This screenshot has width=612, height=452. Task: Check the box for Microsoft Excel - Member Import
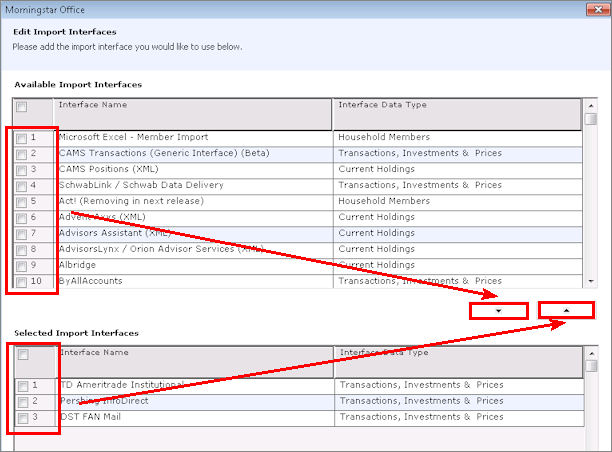point(22,138)
